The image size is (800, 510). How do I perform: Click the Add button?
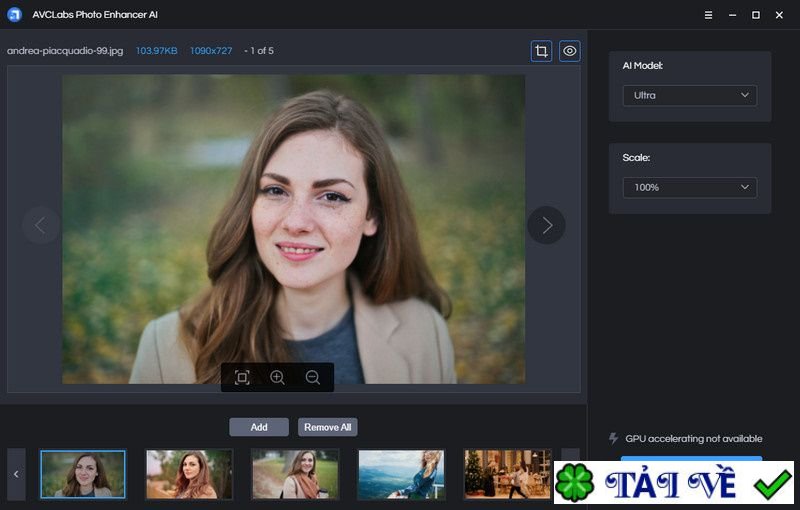coord(259,427)
